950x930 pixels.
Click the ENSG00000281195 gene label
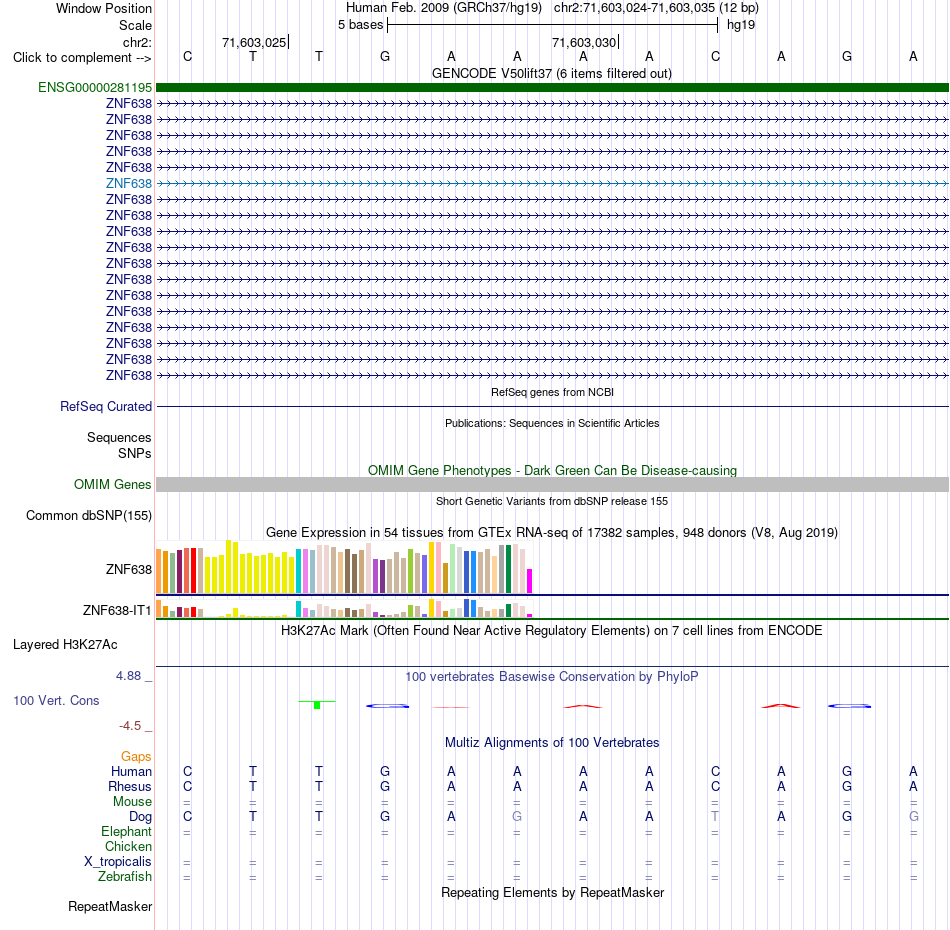[x=95, y=87]
